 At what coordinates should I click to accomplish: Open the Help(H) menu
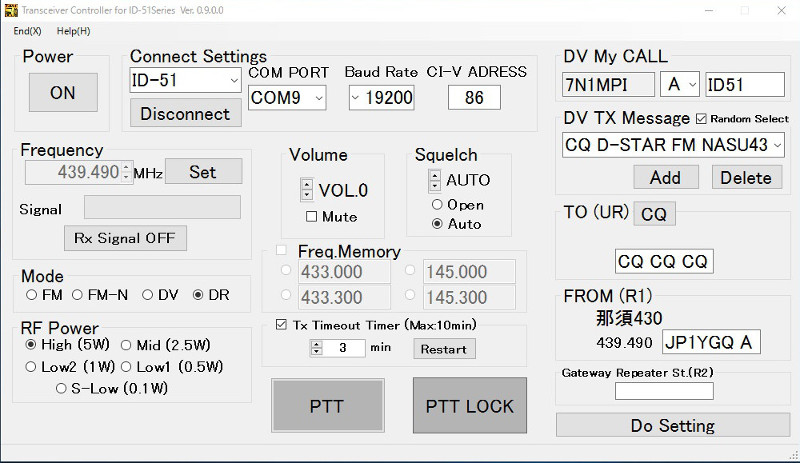(73, 31)
